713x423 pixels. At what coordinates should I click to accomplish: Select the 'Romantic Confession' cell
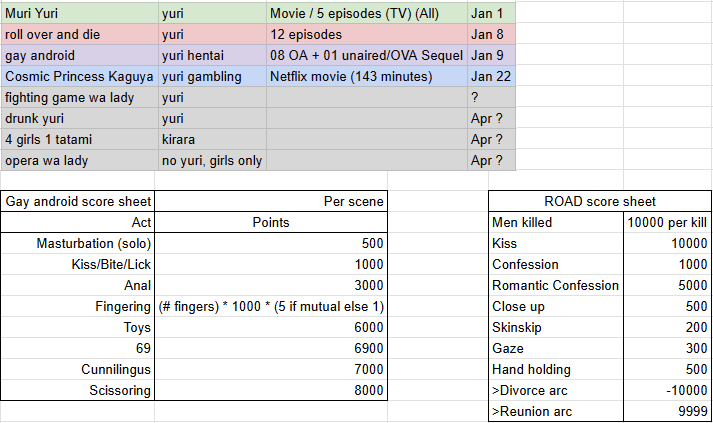556,285
